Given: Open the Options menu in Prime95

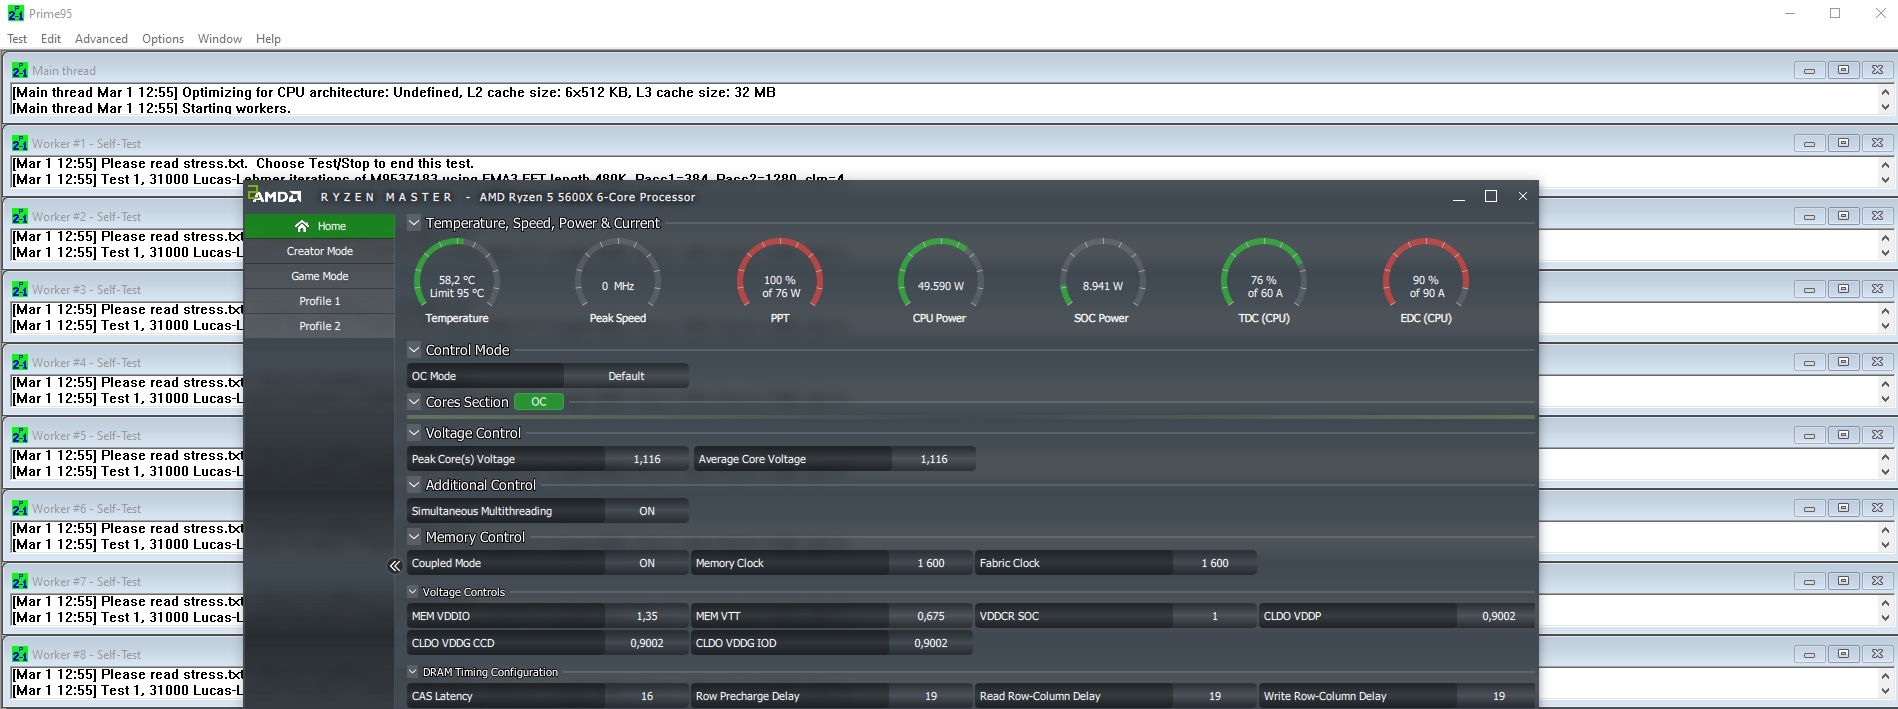Looking at the screenshot, I should click(x=163, y=39).
